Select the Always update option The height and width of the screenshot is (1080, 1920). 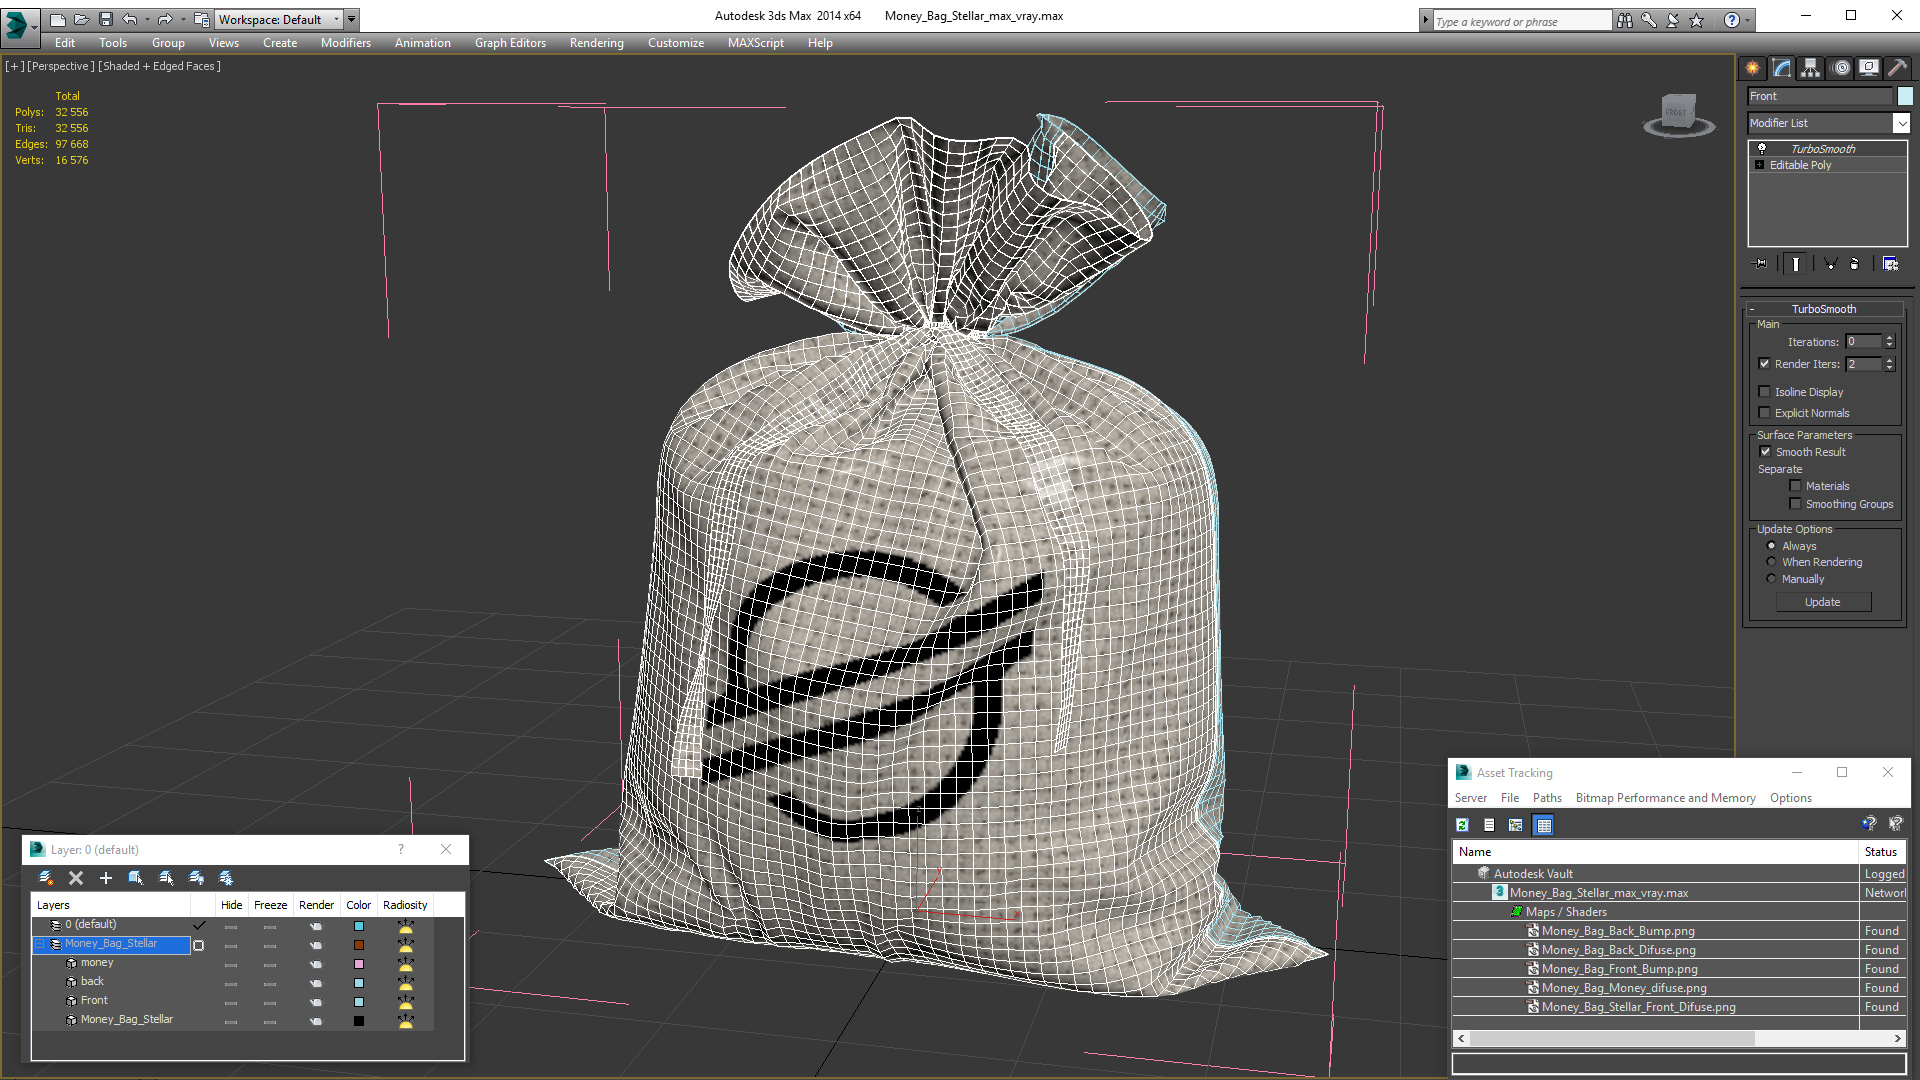point(1772,546)
